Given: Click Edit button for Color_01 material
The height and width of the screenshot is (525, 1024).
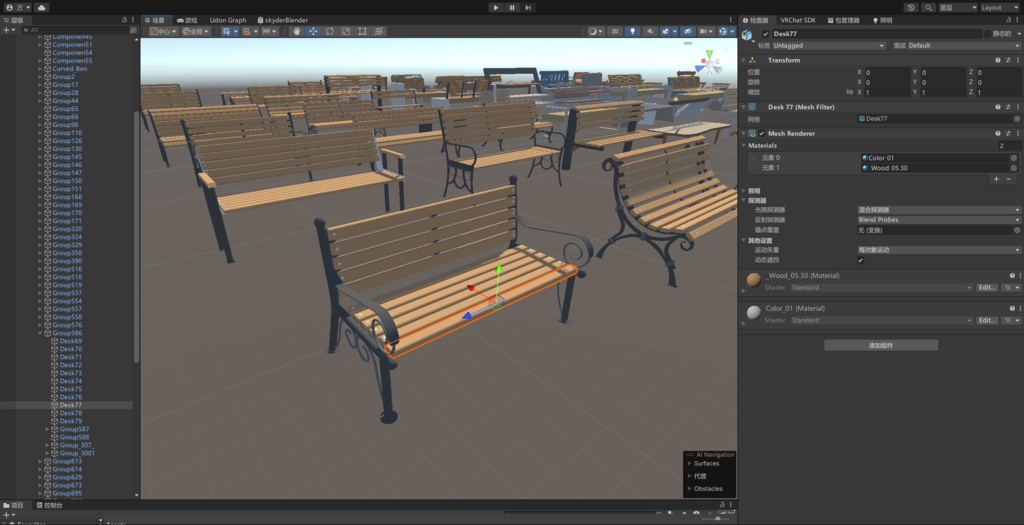Looking at the screenshot, I should [x=986, y=320].
